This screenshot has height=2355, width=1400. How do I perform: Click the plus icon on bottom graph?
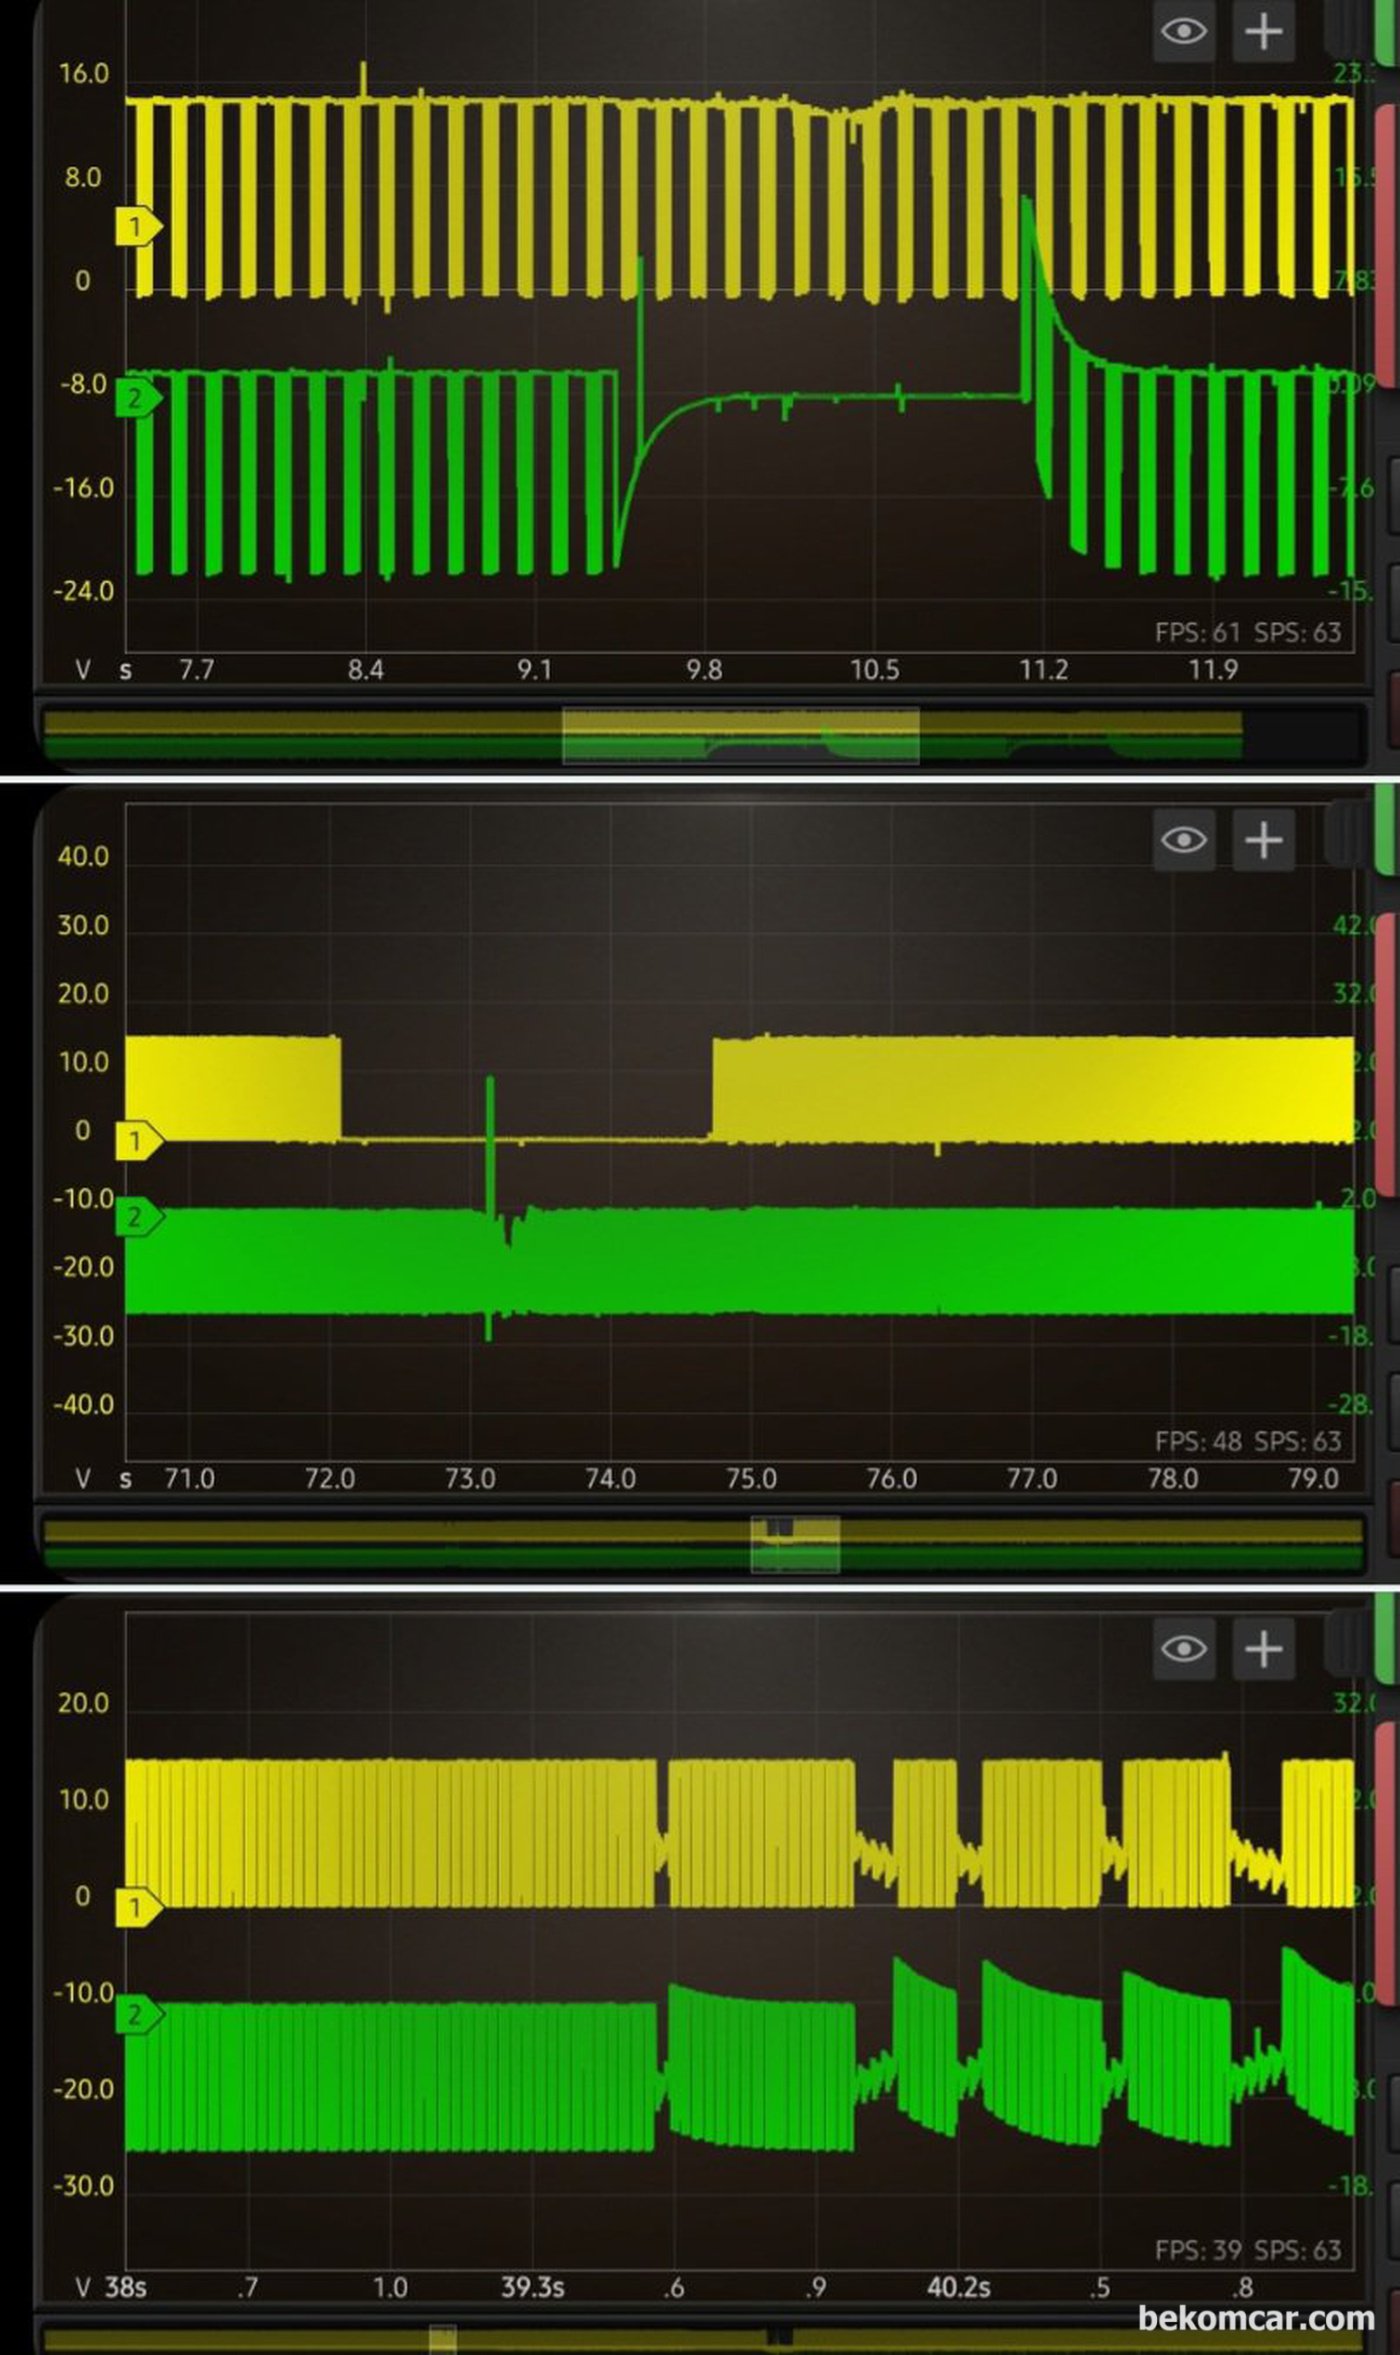[x=1264, y=1648]
